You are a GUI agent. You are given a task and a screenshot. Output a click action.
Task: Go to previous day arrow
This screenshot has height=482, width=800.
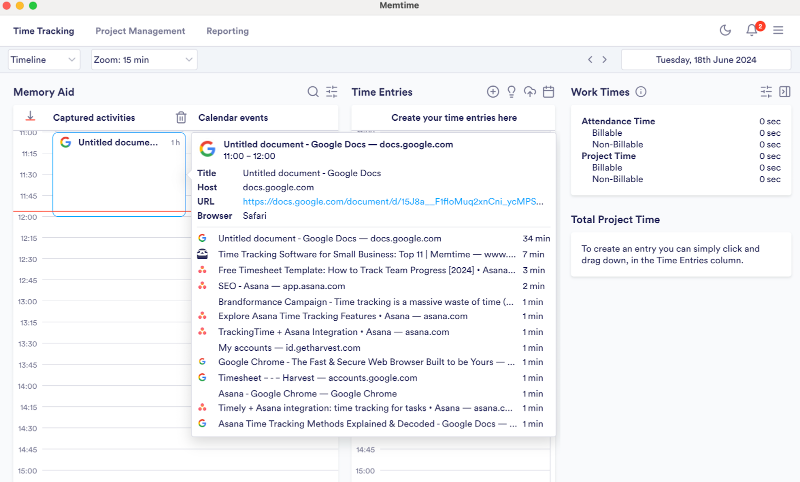590,60
